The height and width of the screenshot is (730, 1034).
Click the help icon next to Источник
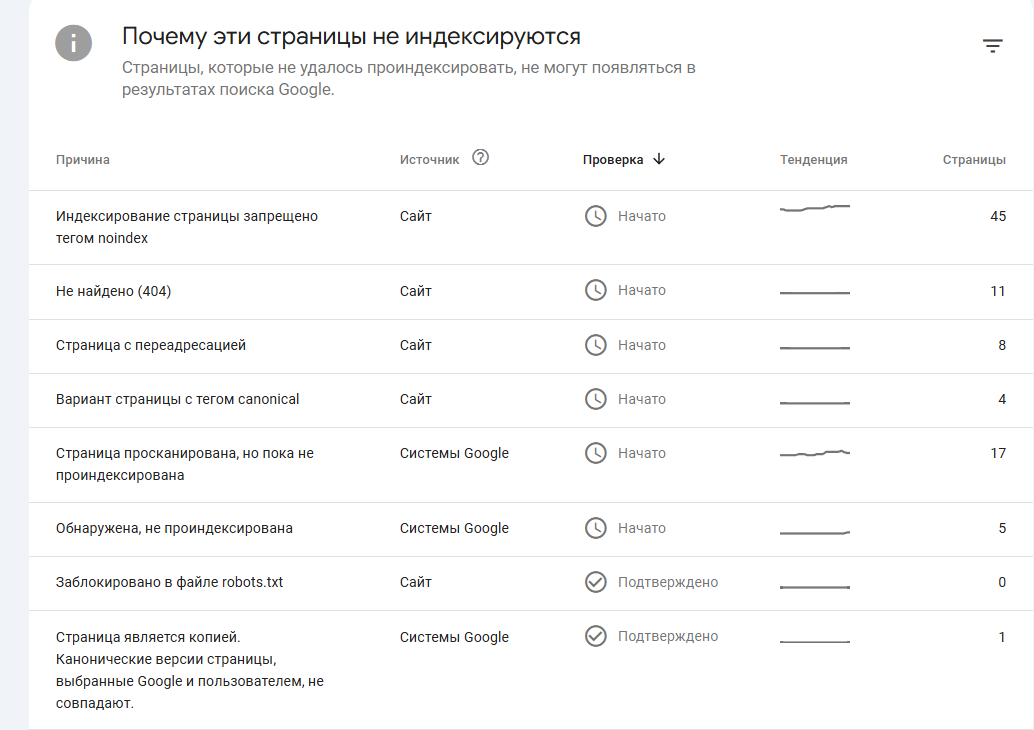pyautogui.click(x=480, y=157)
